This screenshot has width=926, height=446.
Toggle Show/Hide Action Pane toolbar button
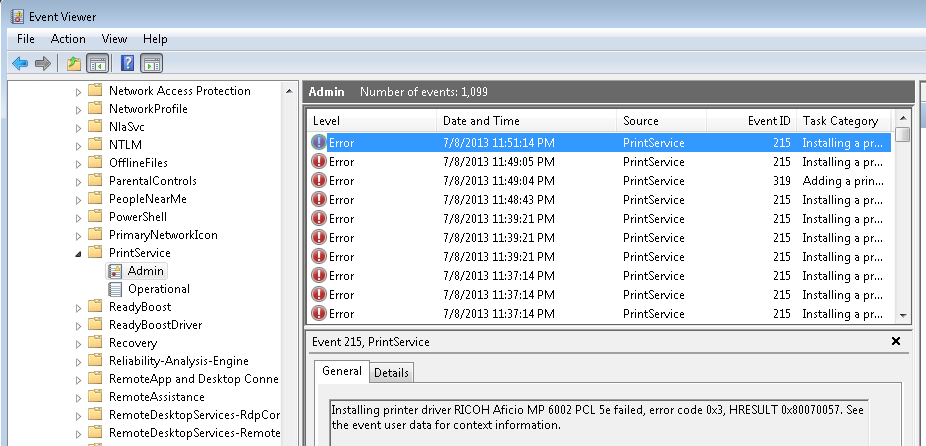[x=151, y=64]
